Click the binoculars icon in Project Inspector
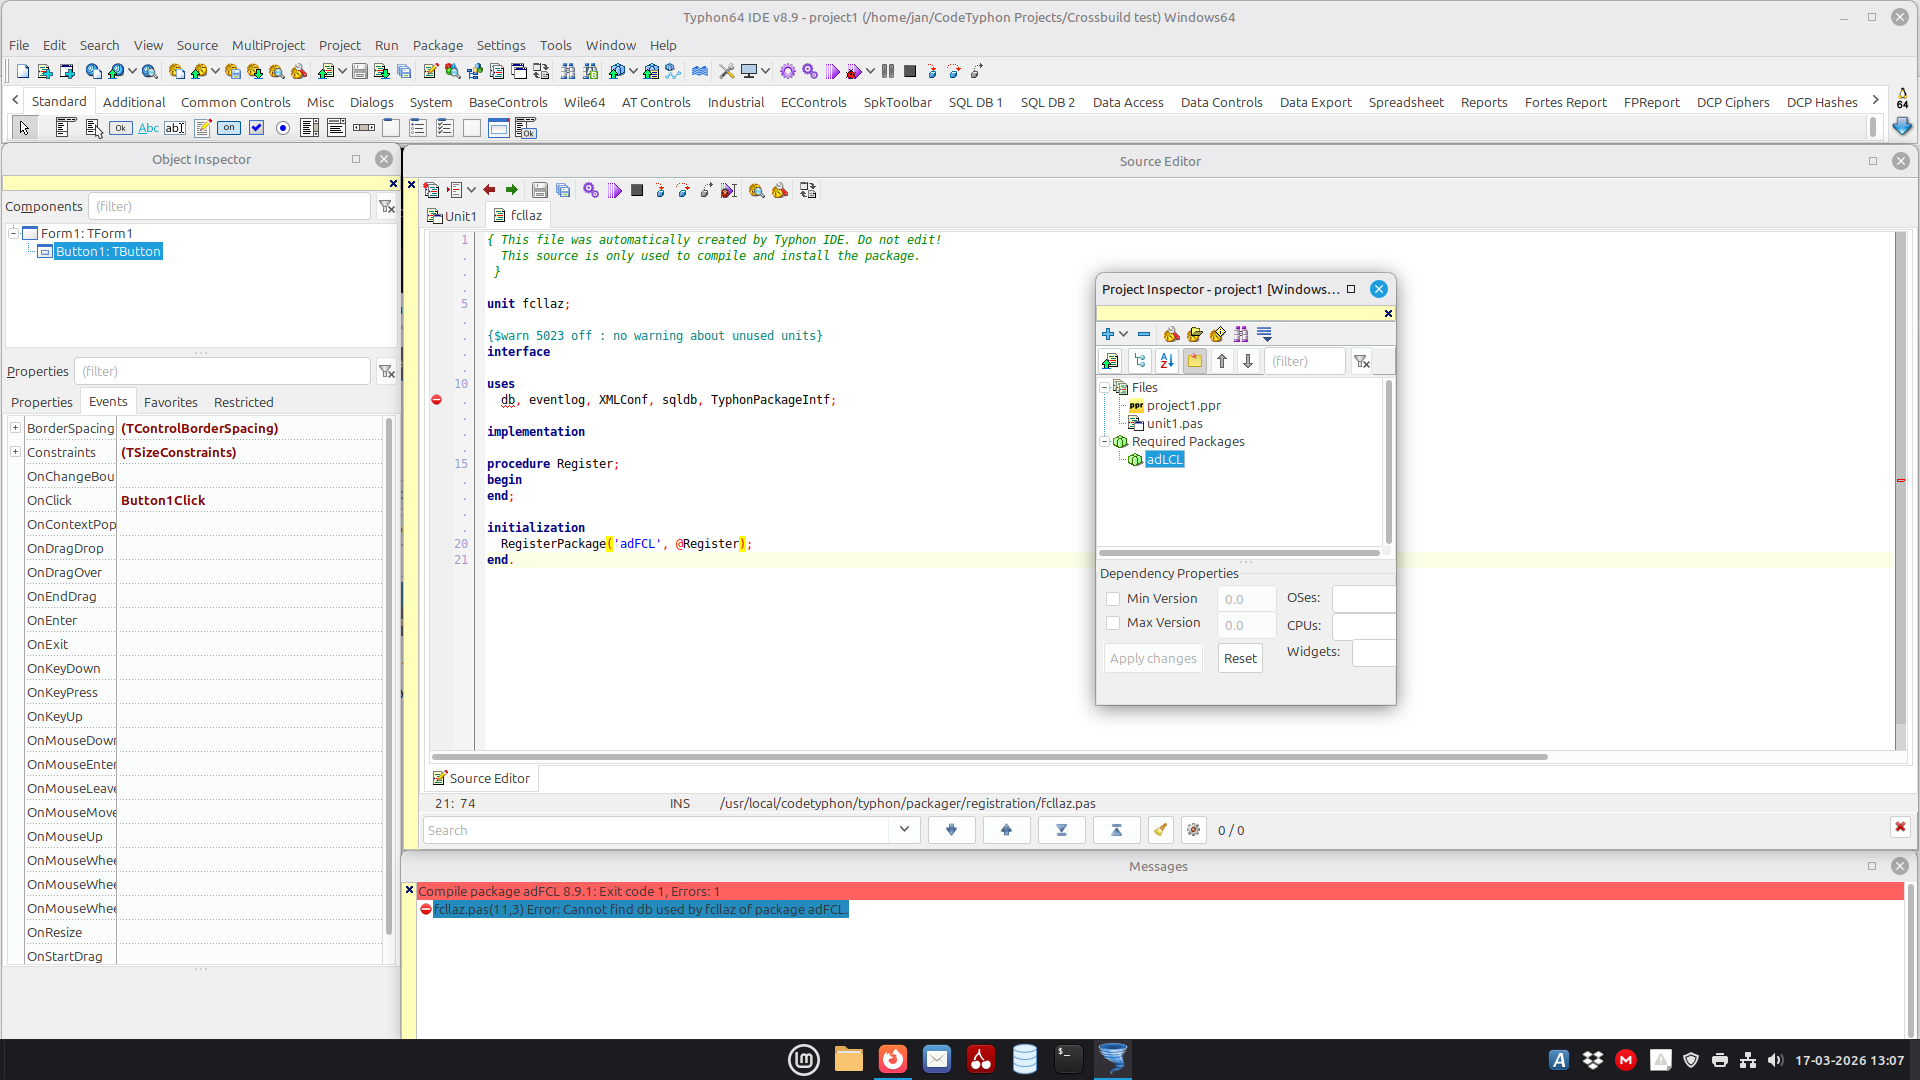 tap(1241, 334)
